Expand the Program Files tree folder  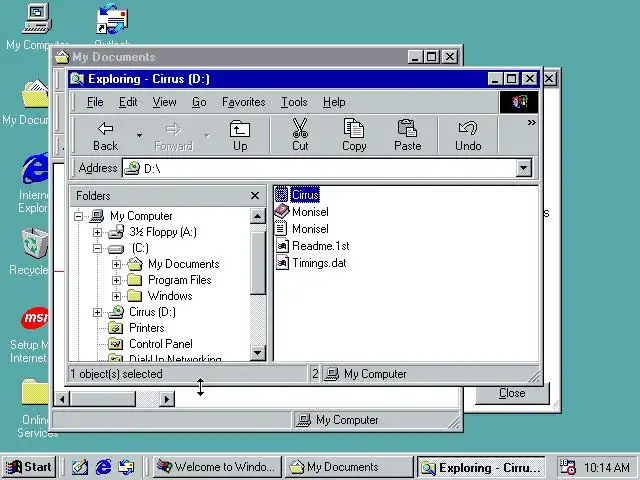coord(116,280)
